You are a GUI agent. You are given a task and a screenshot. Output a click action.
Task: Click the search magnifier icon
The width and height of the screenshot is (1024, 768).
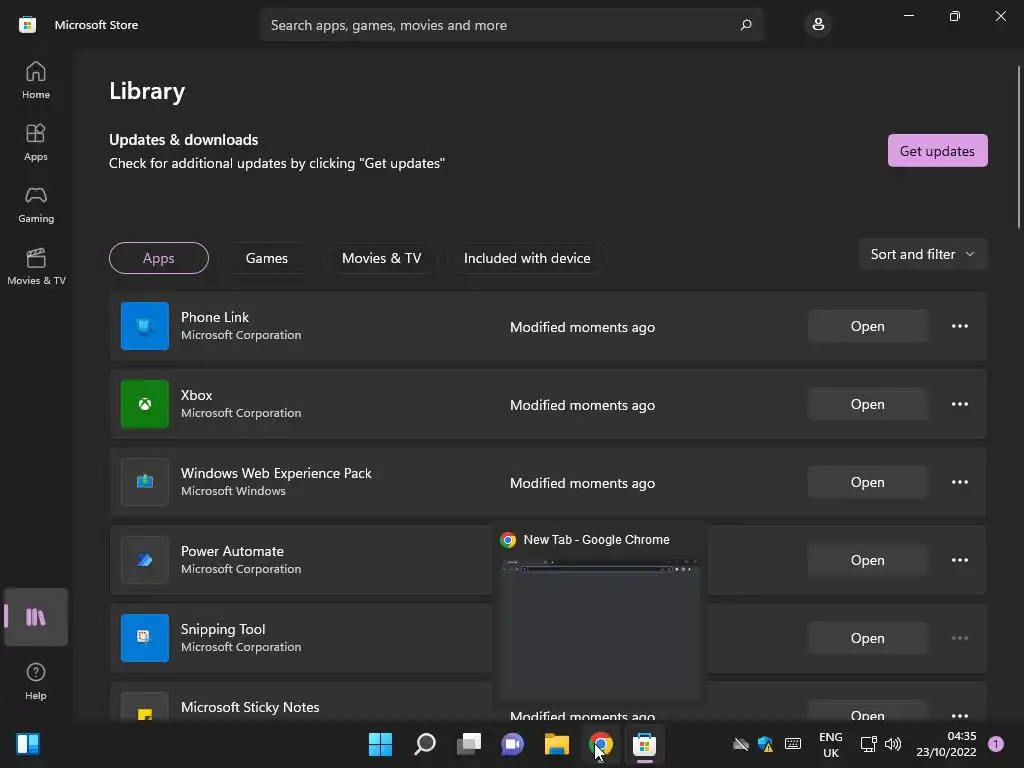pyautogui.click(x=746, y=25)
